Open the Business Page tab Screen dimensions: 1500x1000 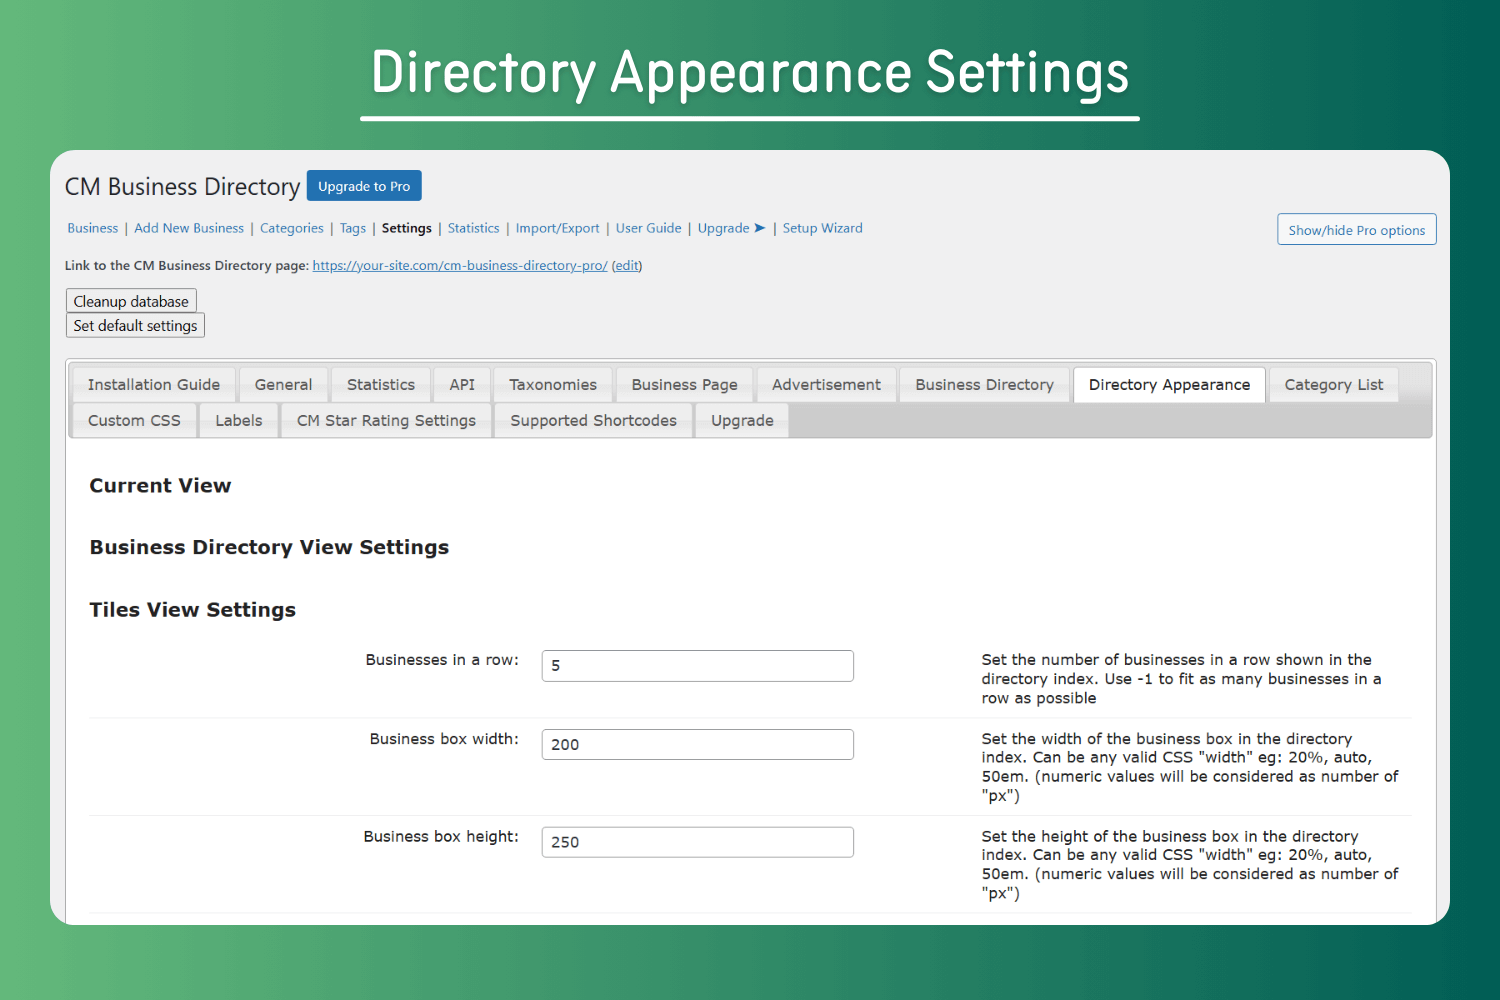[685, 385]
